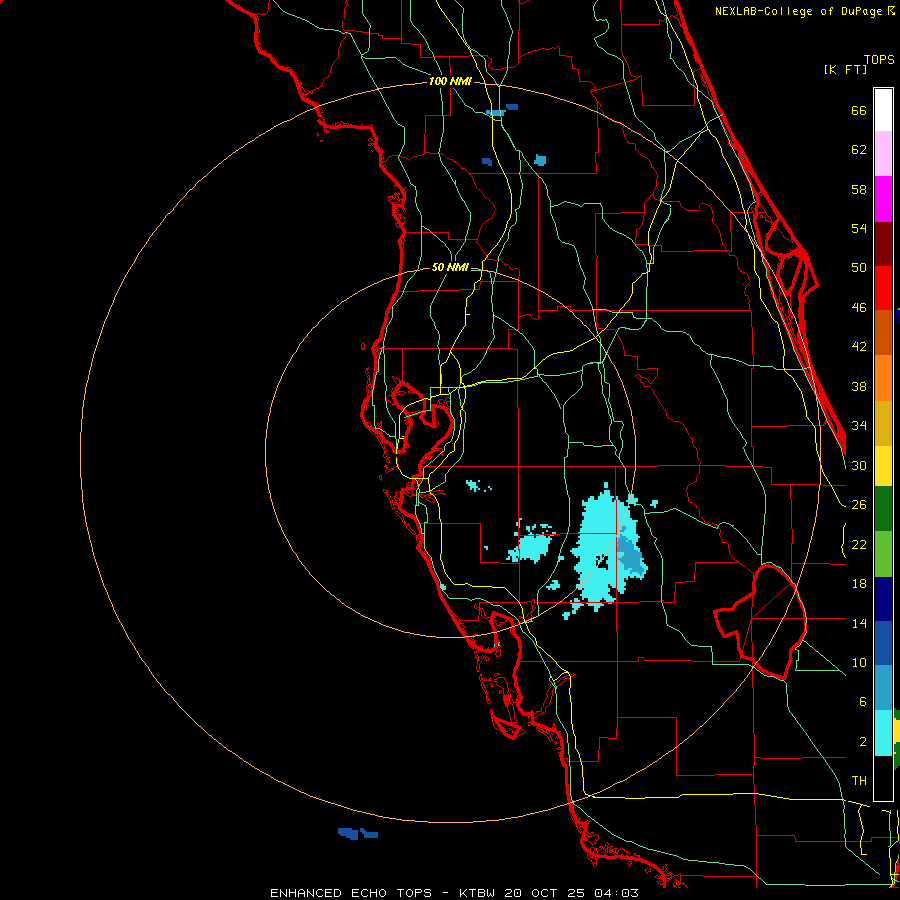Click legend value 54
Image resolution: width=900 pixels, height=900 pixels.
pos(859,228)
